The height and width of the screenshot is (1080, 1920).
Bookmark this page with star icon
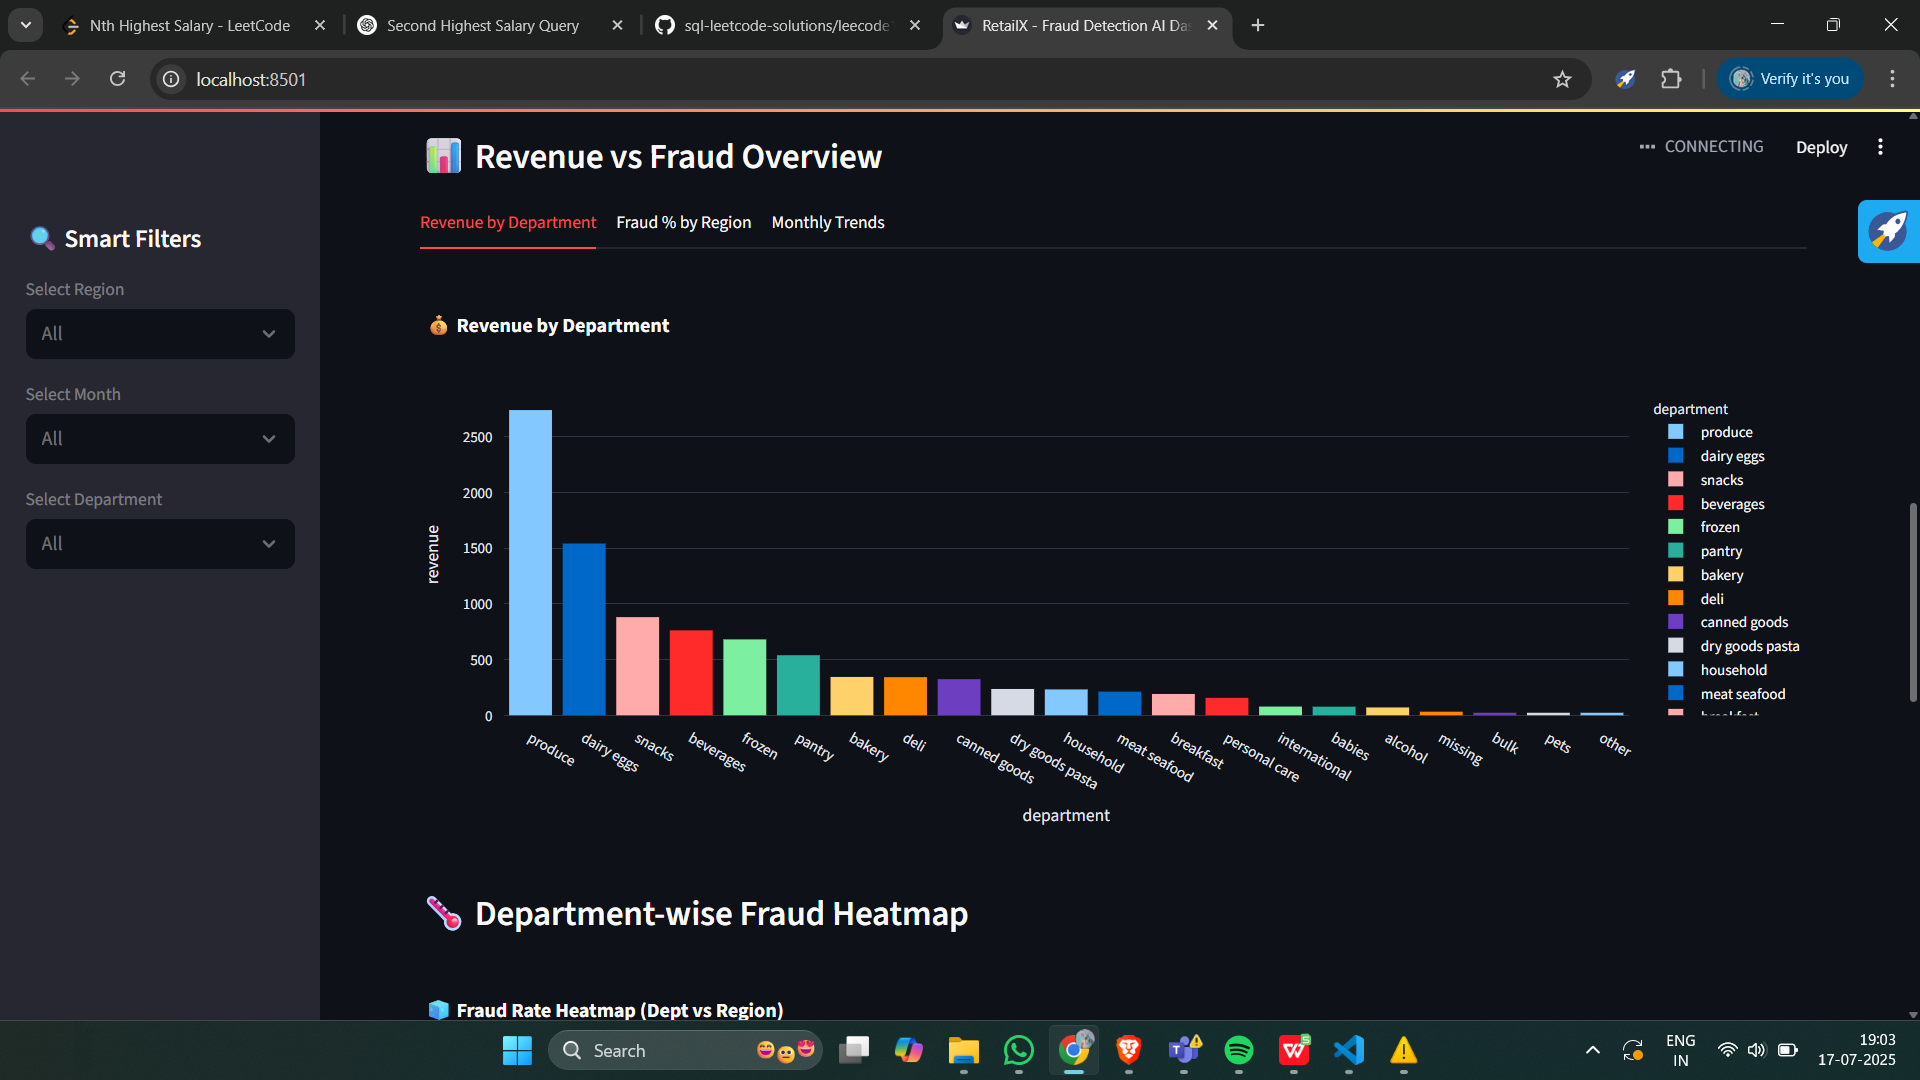click(1562, 79)
